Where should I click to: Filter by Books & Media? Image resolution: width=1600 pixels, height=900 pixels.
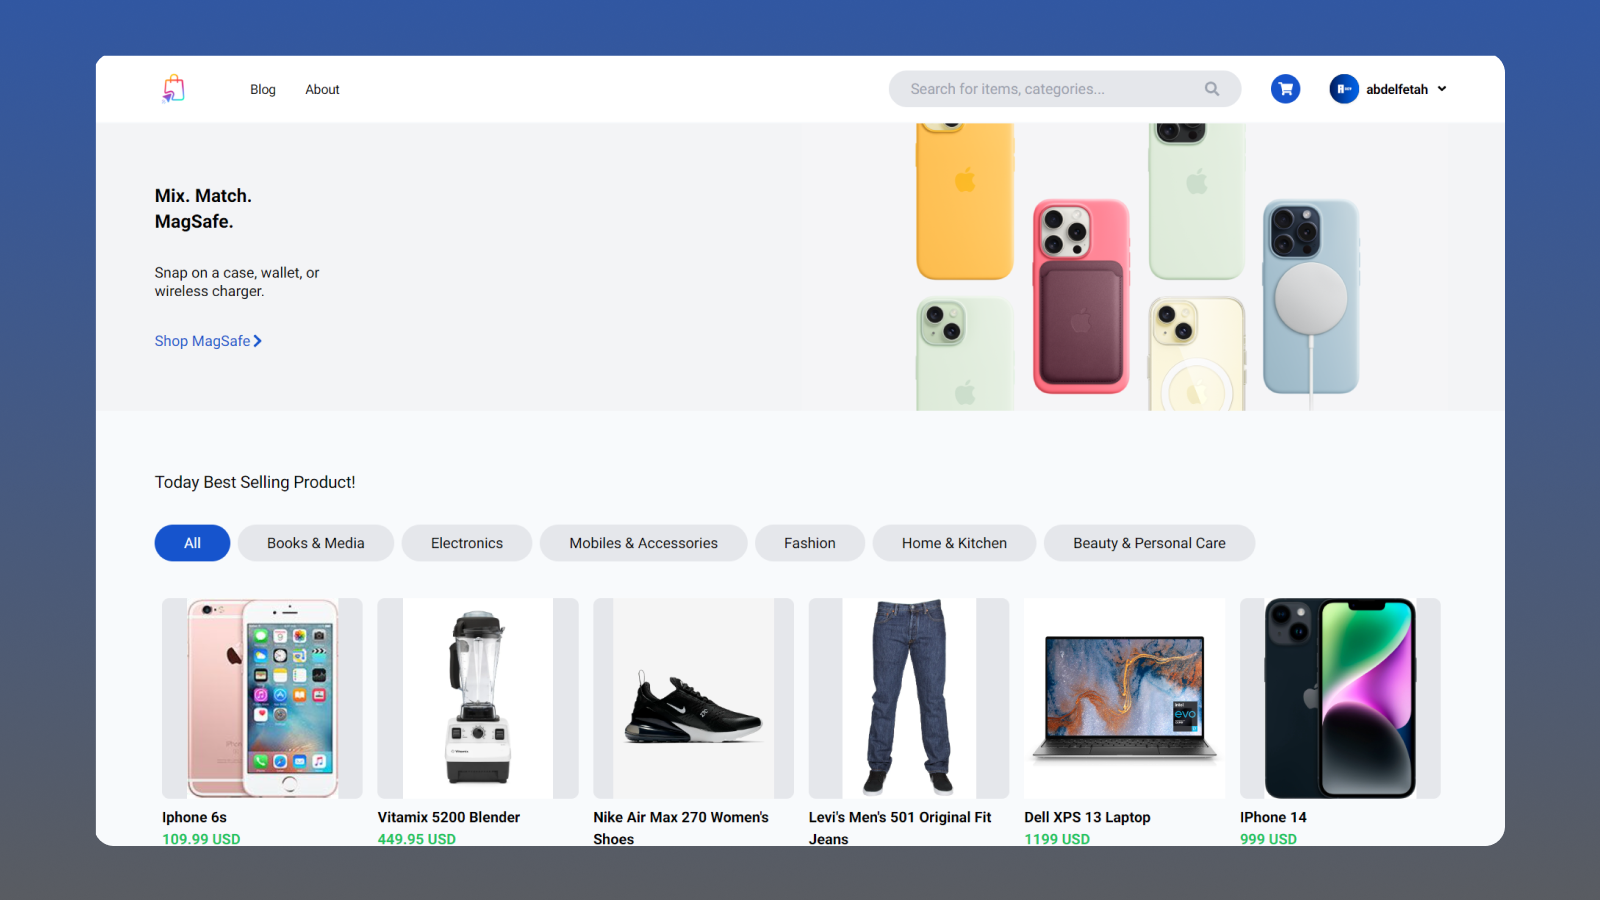pyautogui.click(x=316, y=543)
